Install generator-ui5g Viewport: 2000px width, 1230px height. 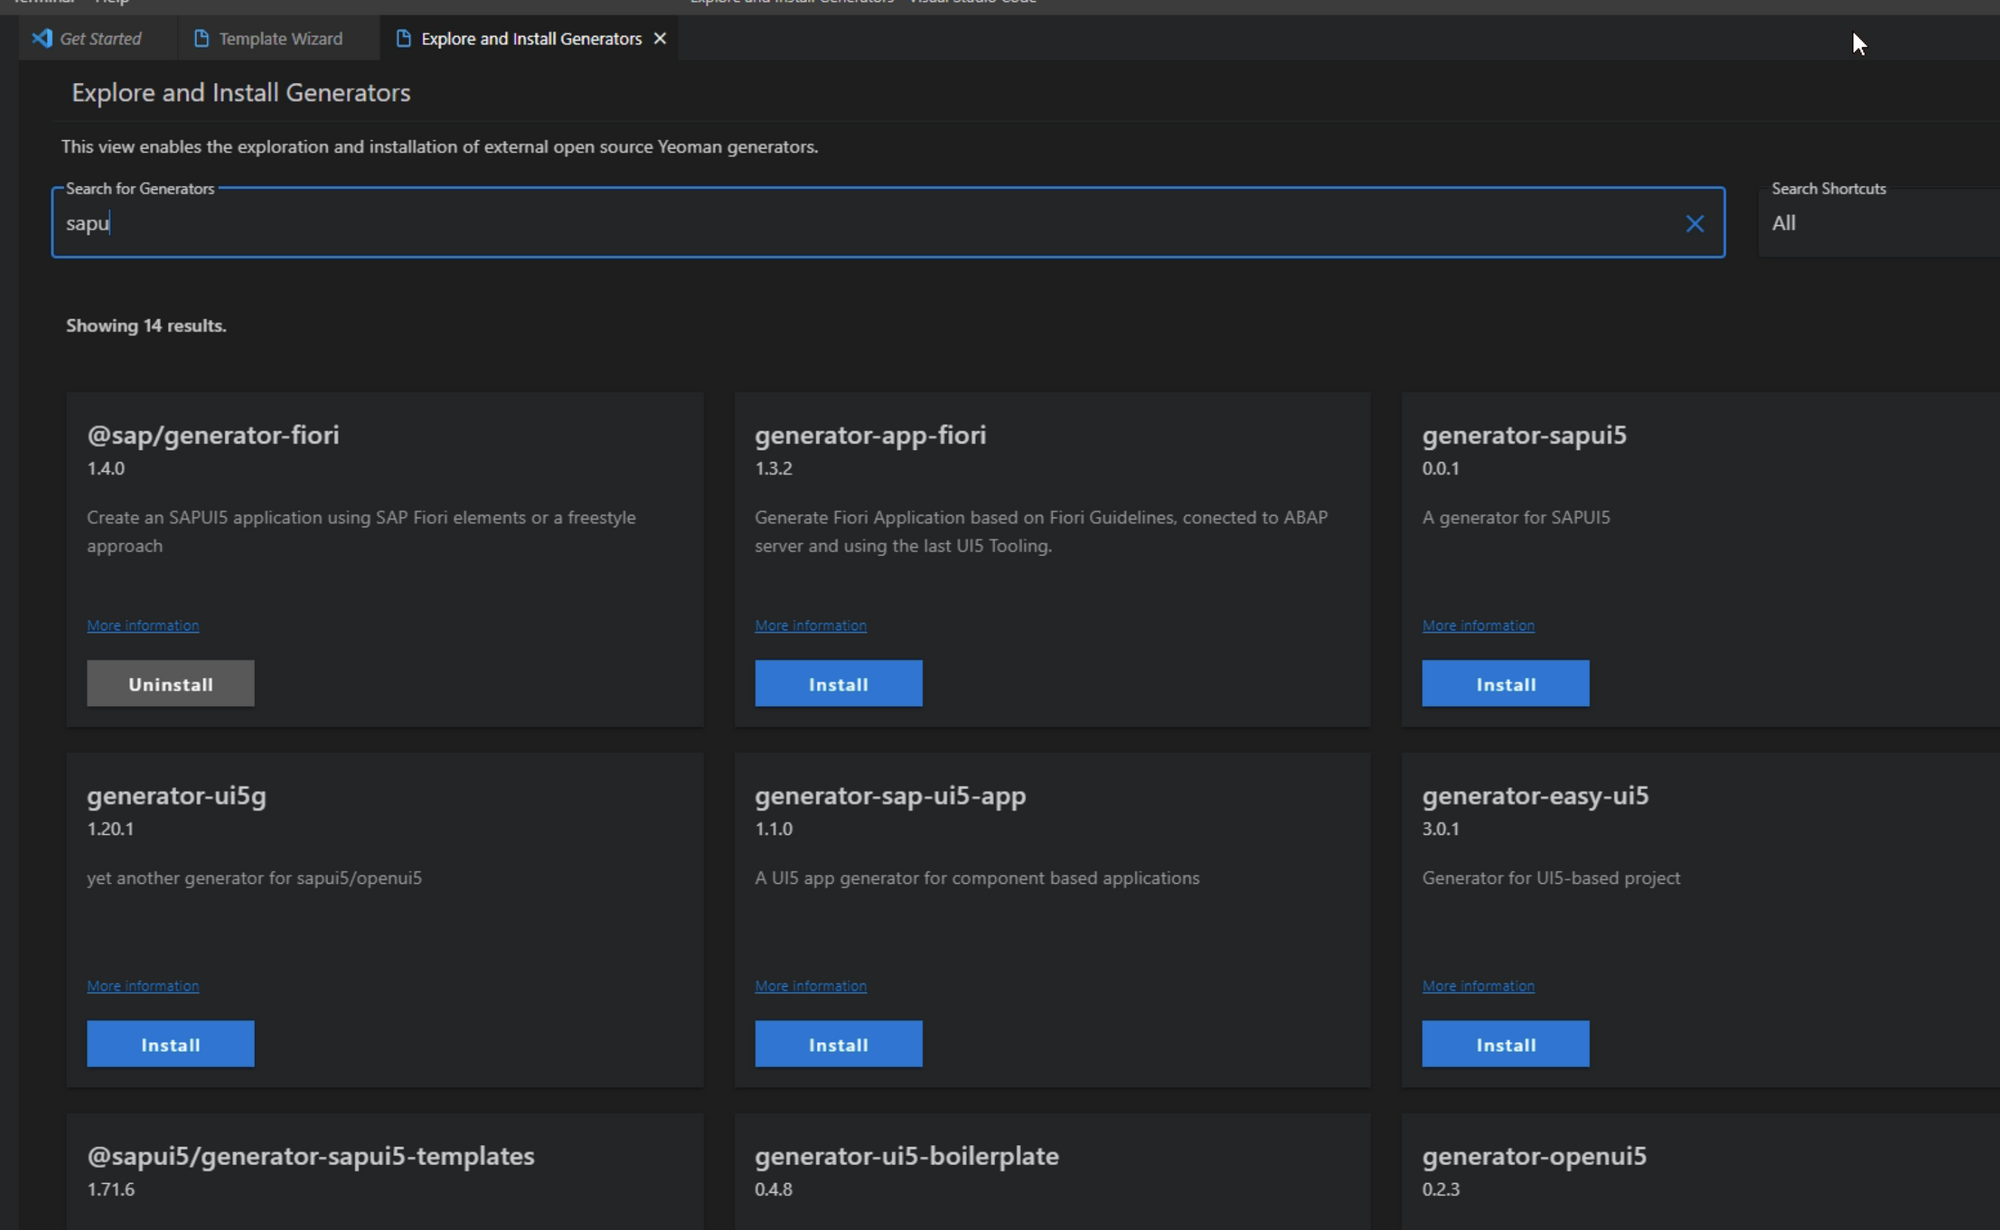[x=170, y=1044]
